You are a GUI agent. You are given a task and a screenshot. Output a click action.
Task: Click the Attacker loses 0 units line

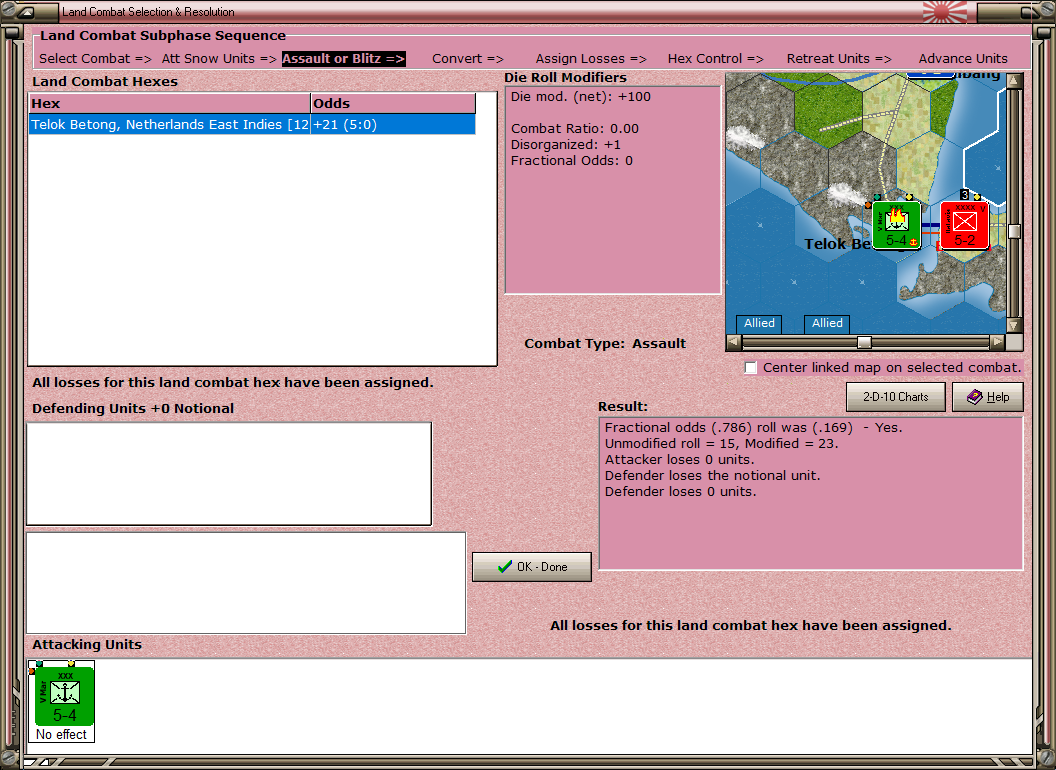point(679,459)
